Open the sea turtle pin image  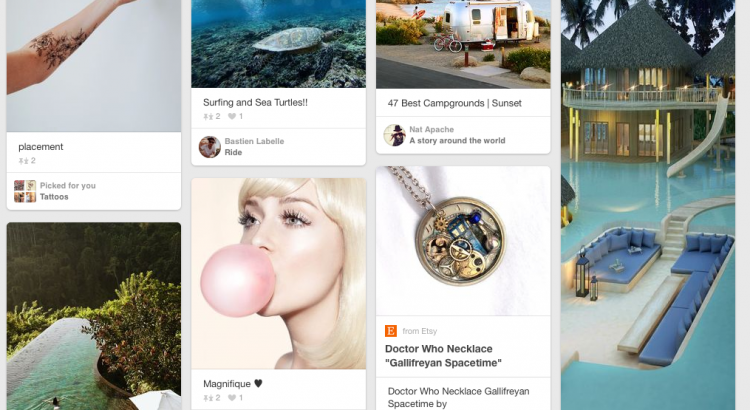coord(278,44)
